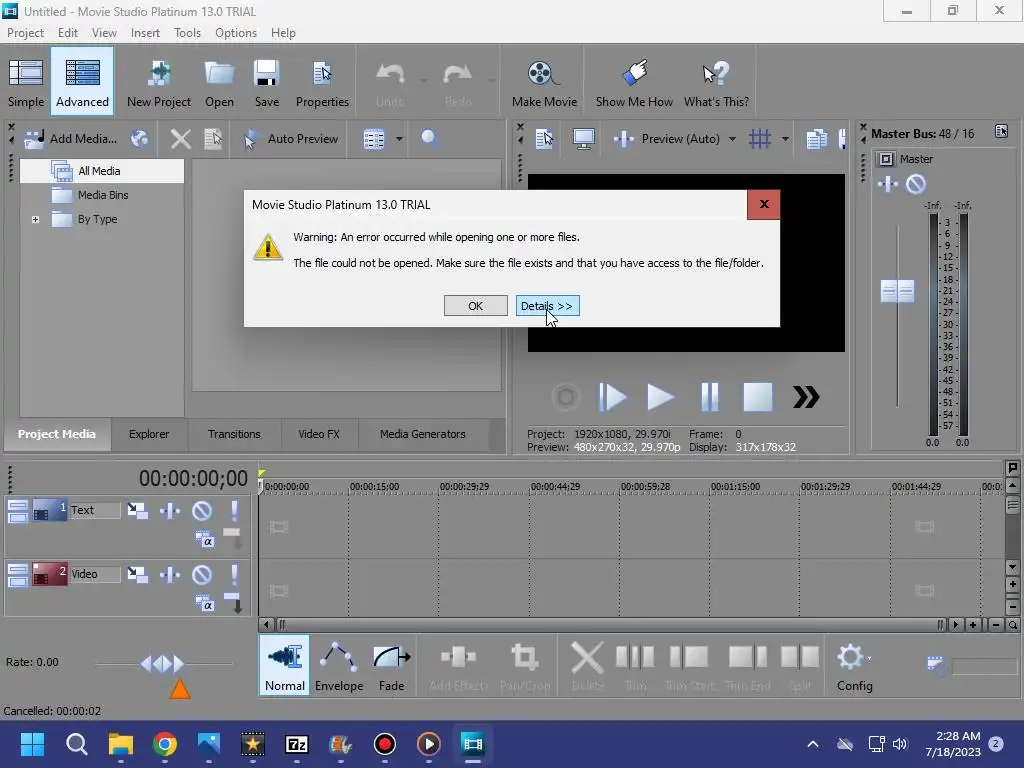Select the All Media folder
Image resolution: width=1024 pixels, height=768 pixels.
102,170
